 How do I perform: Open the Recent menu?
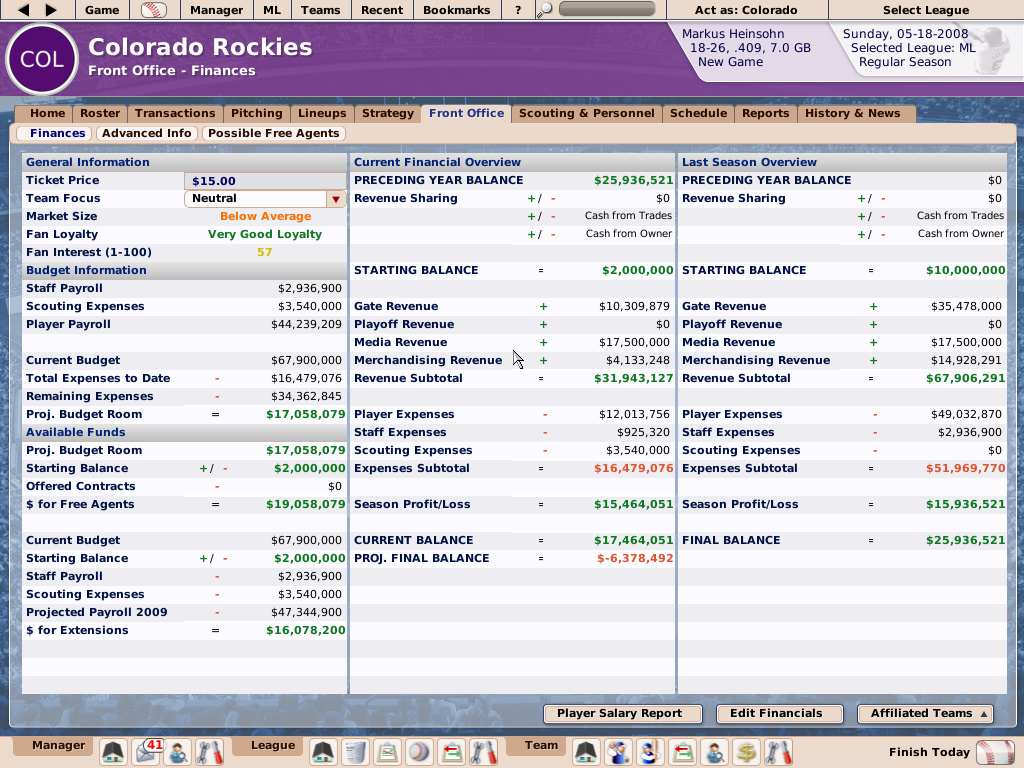382,10
